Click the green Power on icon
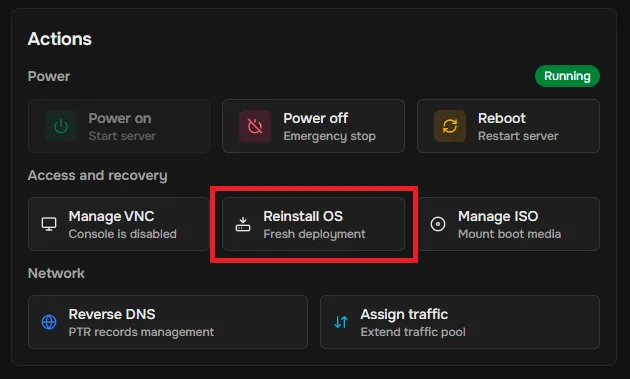Viewport: 630px width, 379px height. (61, 127)
